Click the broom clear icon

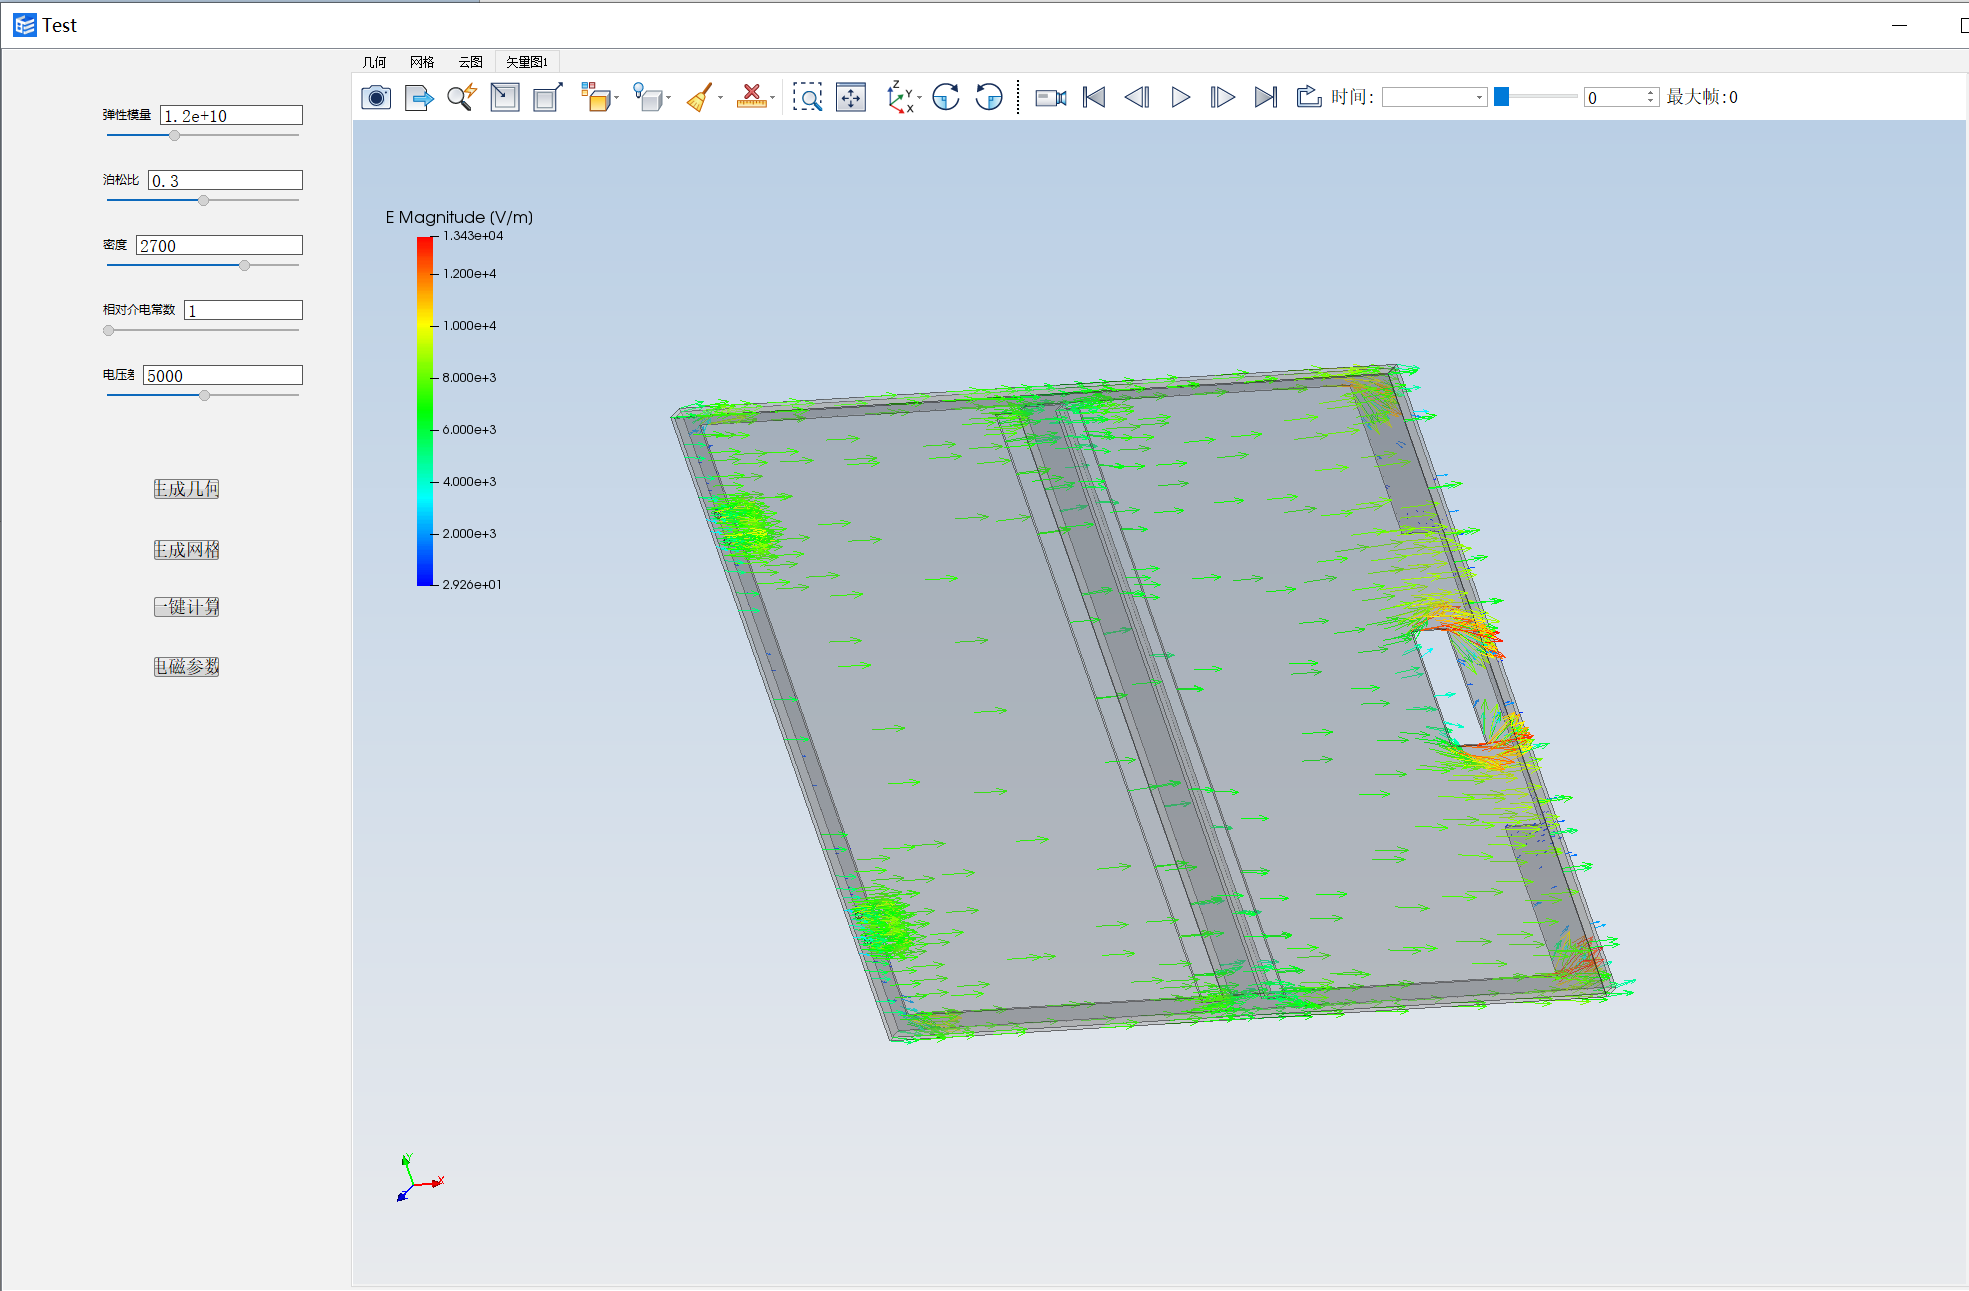click(x=700, y=97)
